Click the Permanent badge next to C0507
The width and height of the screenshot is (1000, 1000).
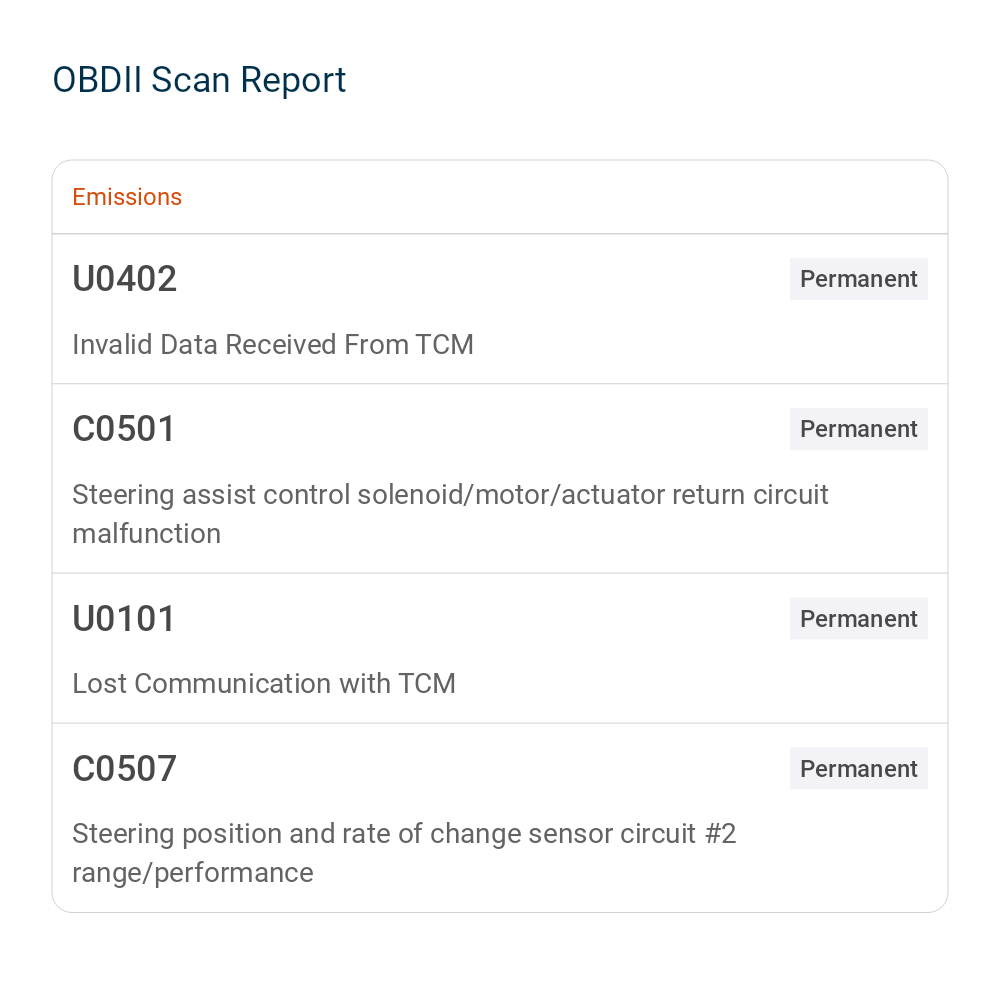tap(858, 768)
